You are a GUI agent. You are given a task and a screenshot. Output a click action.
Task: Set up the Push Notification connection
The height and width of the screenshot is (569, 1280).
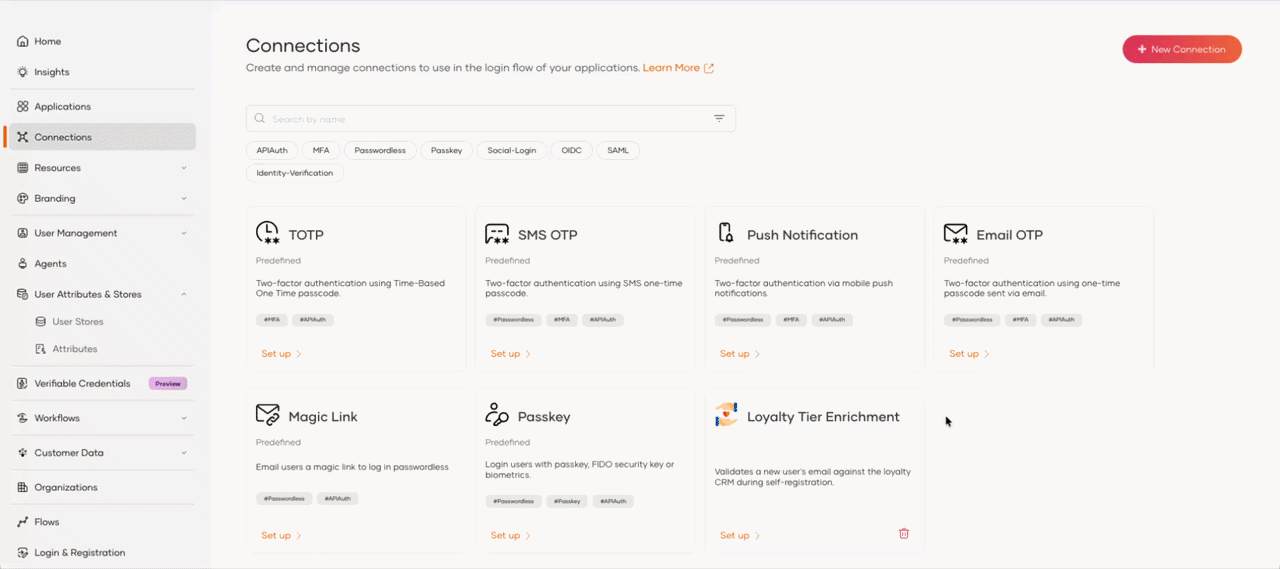point(740,354)
